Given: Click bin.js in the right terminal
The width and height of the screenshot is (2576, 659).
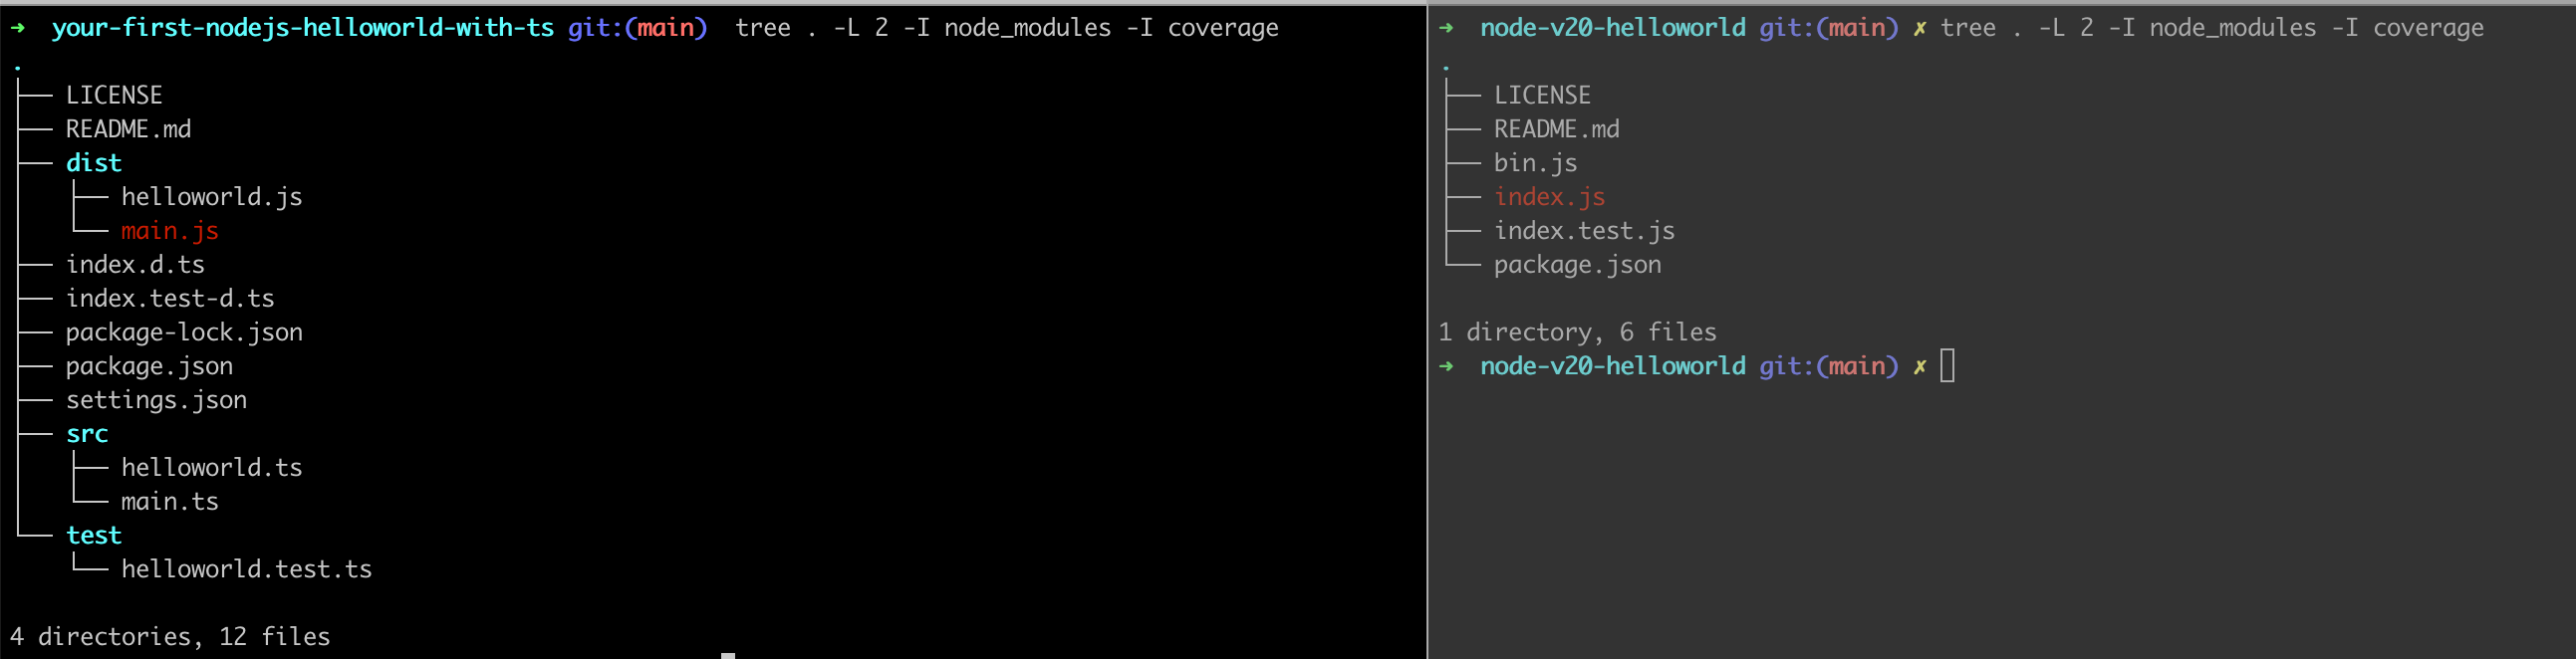Looking at the screenshot, I should tap(1535, 163).
